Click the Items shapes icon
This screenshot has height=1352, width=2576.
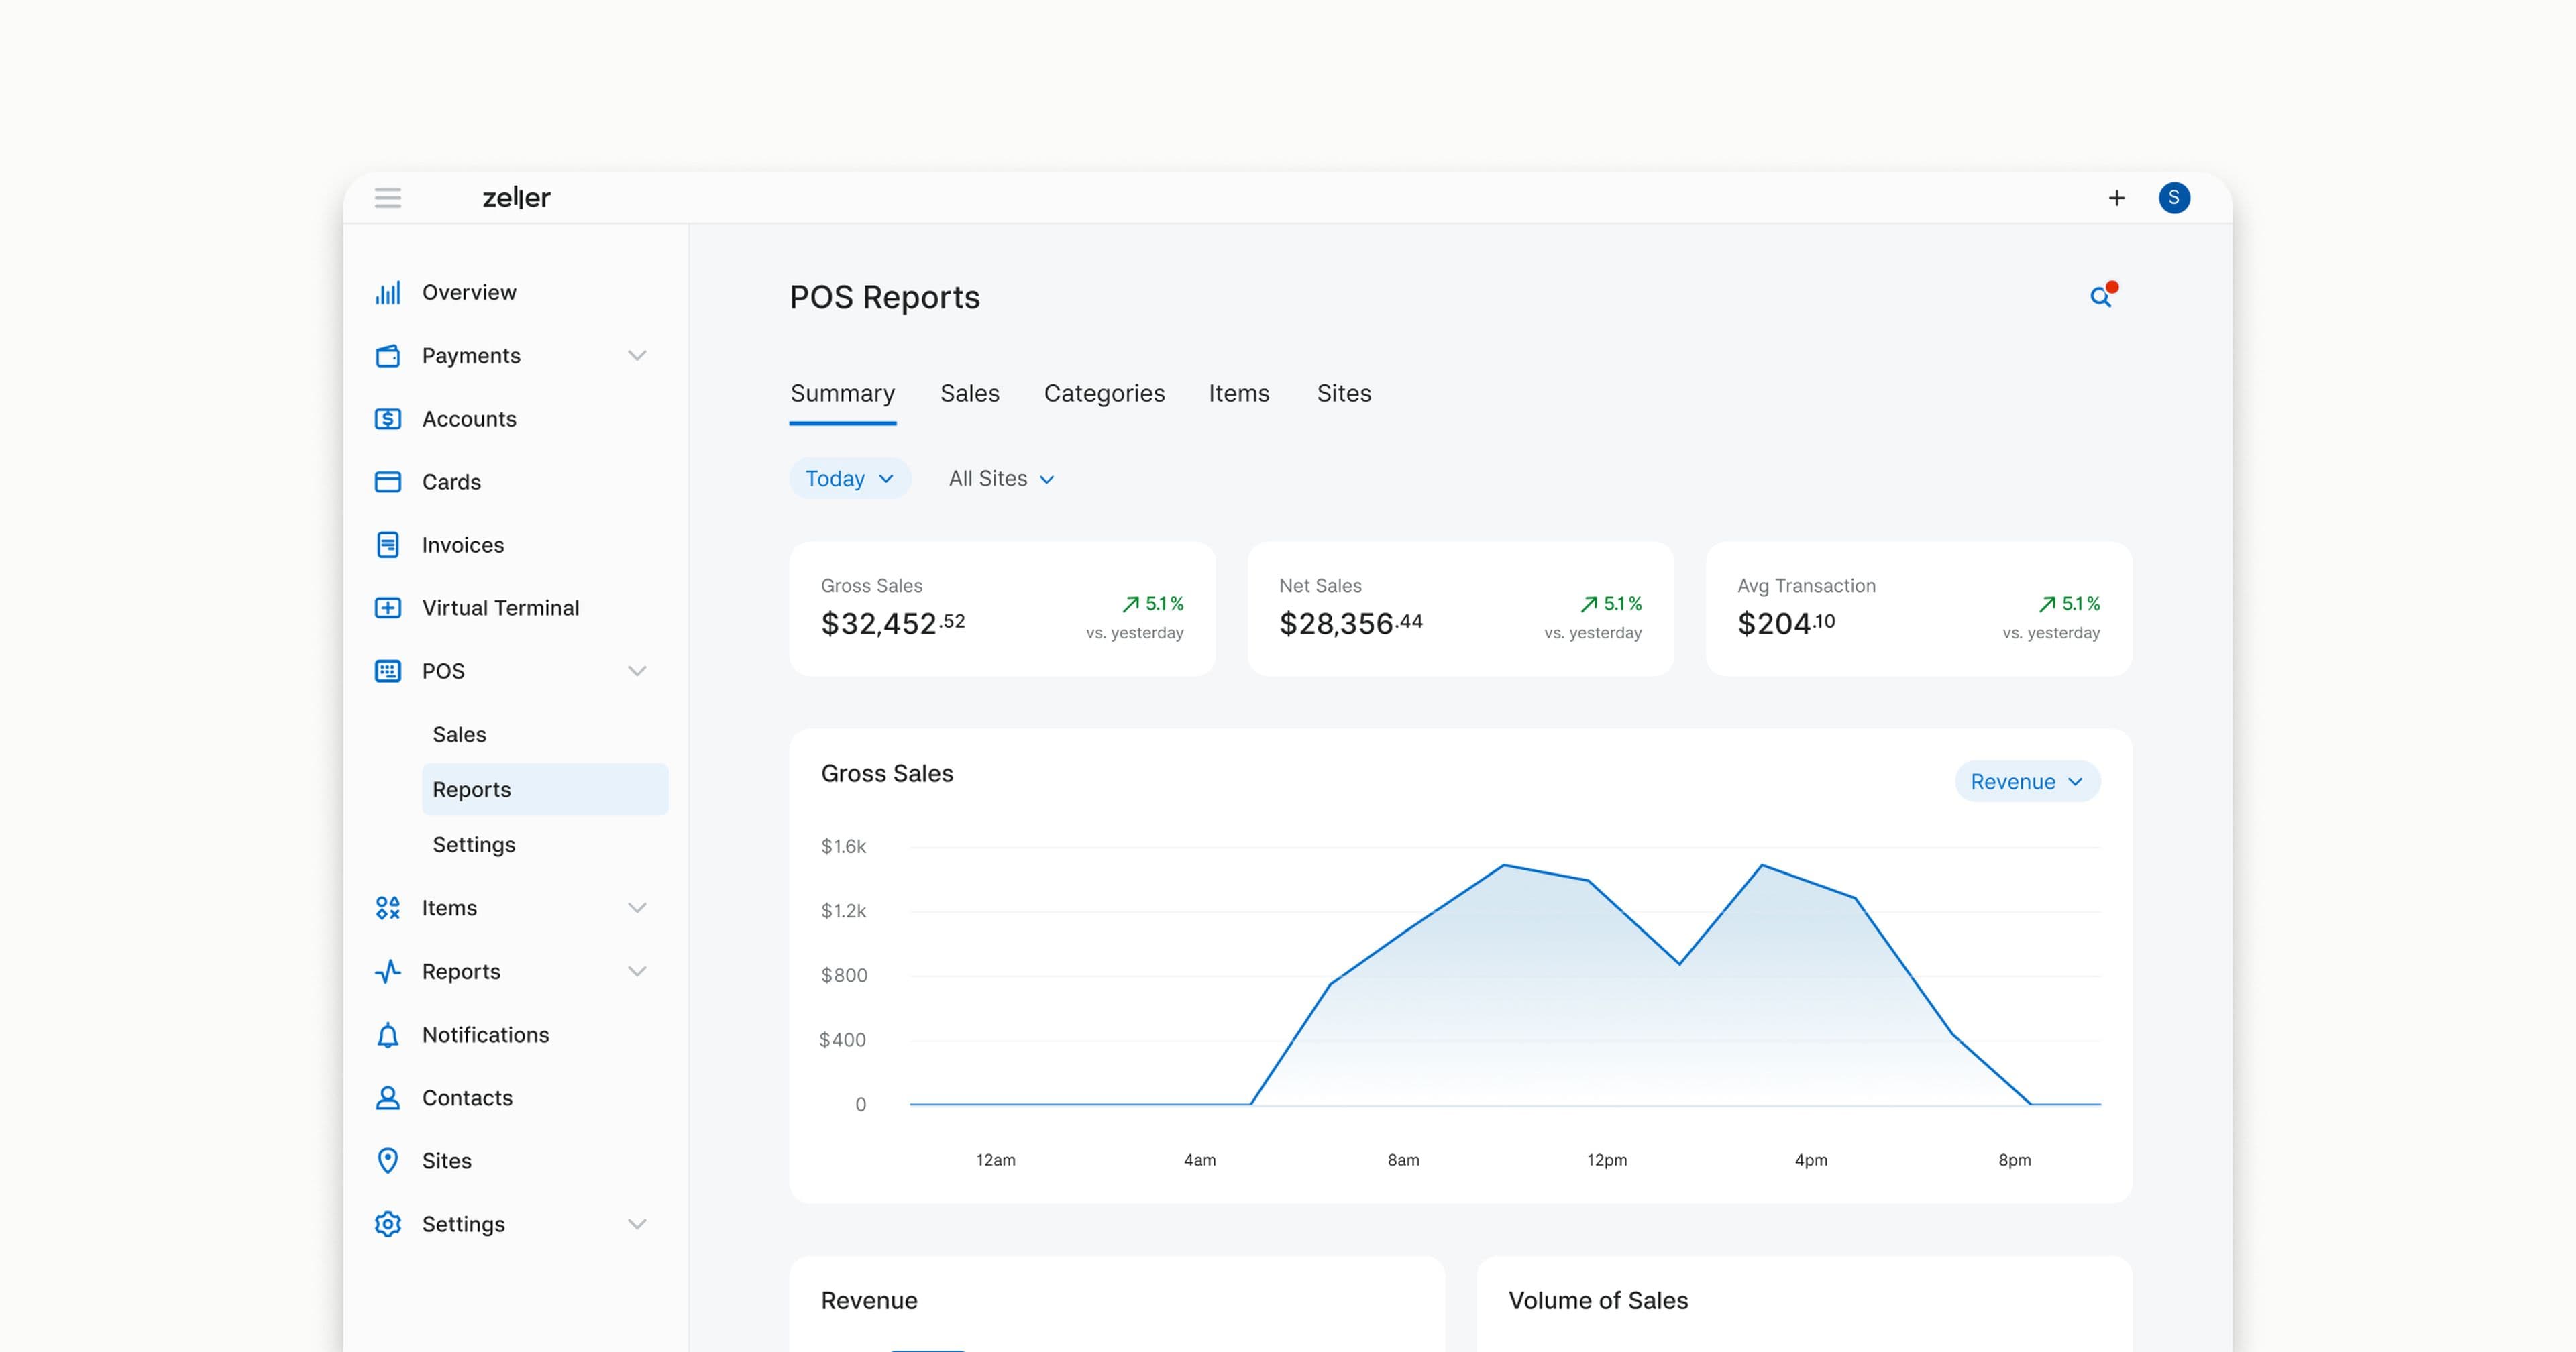pyautogui.click(x=388, y=907)
